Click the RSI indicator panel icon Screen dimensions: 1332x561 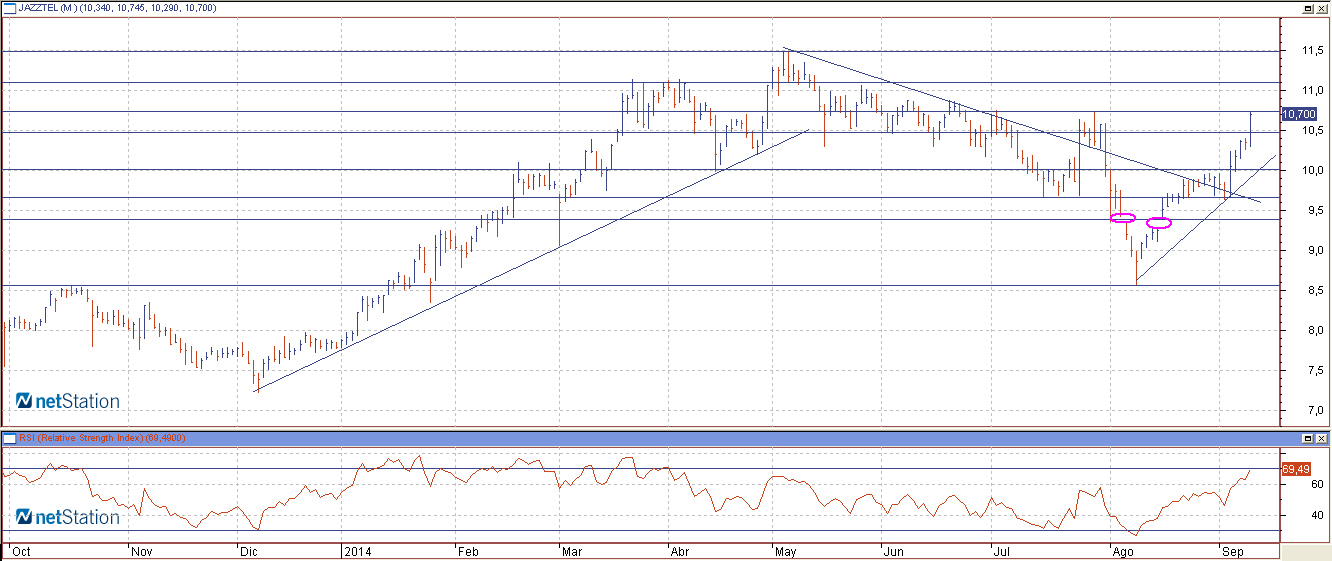point(9,438)
